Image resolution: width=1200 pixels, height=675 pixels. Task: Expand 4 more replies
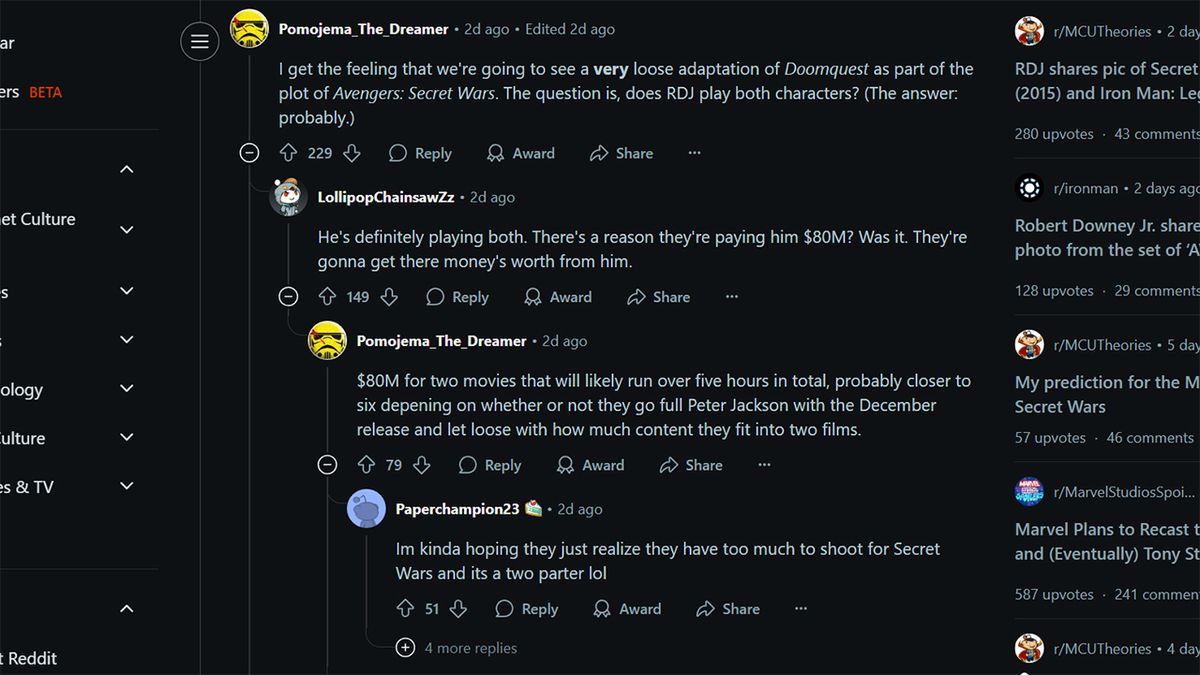(x=405, y=648)
